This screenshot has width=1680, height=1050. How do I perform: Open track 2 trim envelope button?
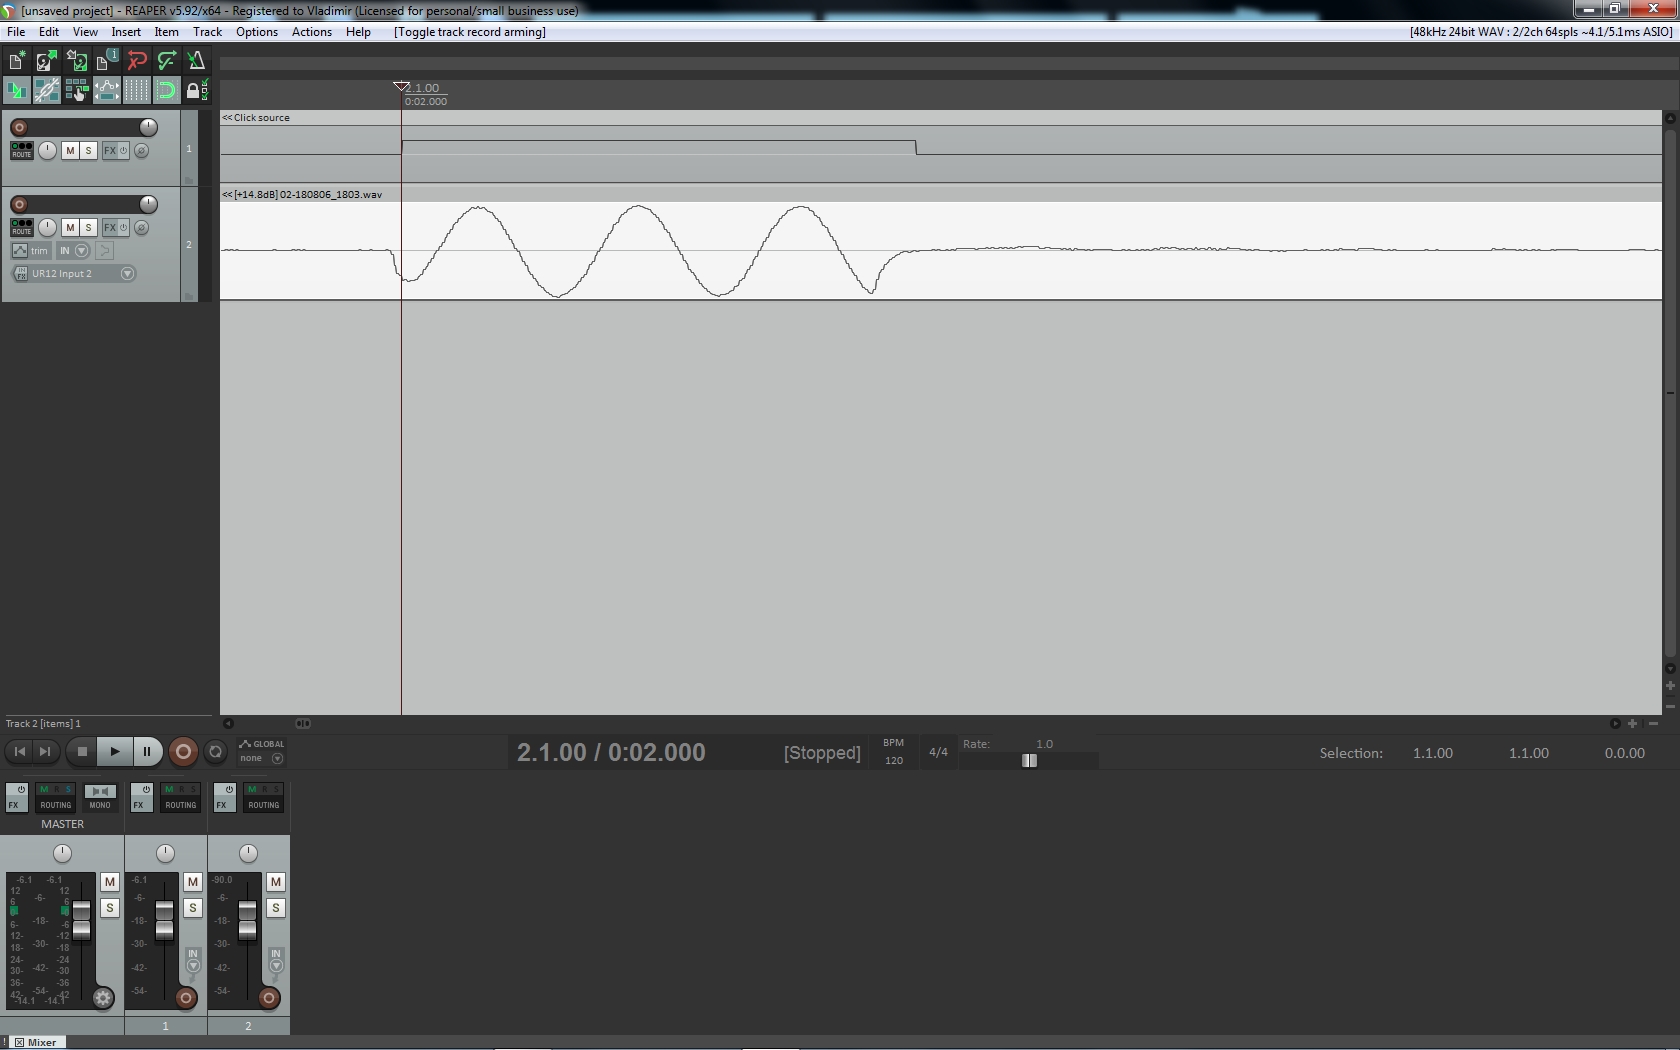pyautogui.click(x=31, y=251)
